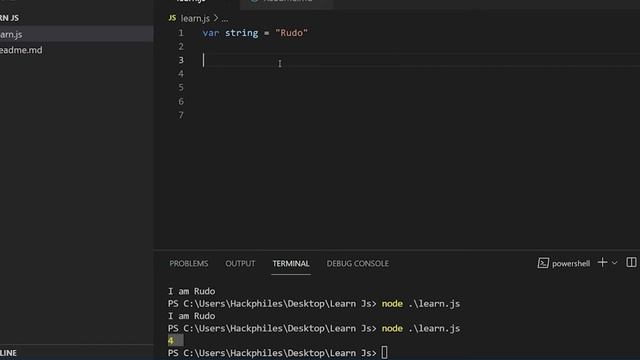Screen dimensions: 640x360
Task: Click line number 3 in gutter
Action: (x=181, y=60)
